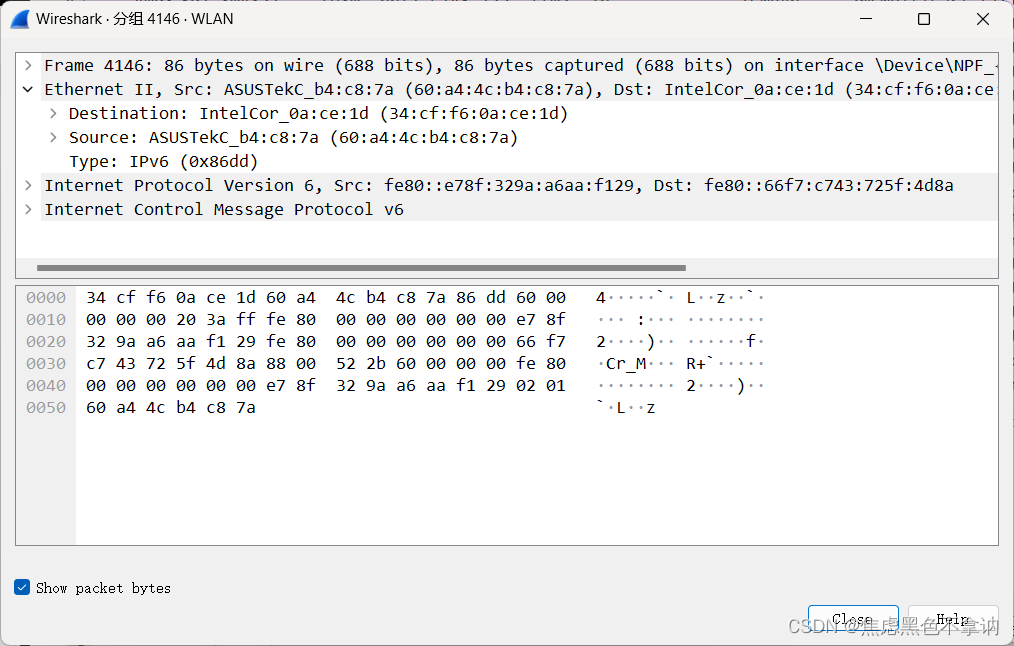1014x646 pixels.
Task: Open Help for this packet dialog
Action: click(951, 618)
